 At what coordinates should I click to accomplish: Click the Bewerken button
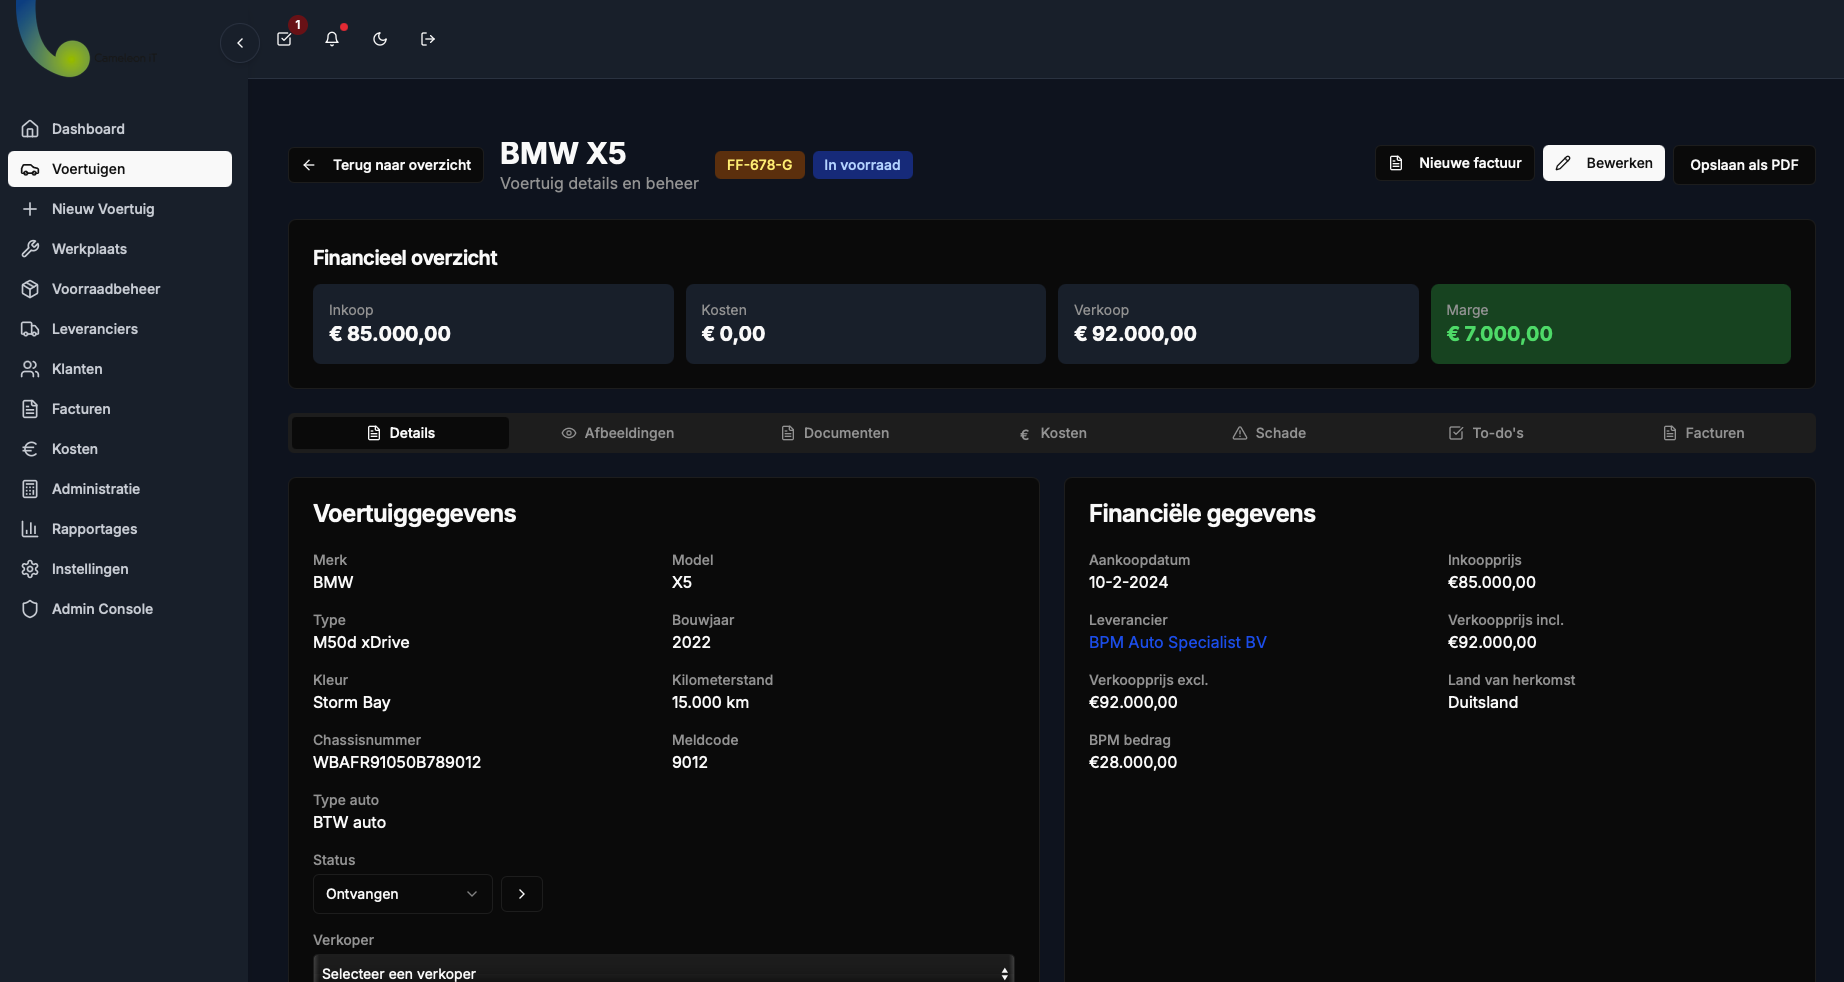pos(1603,163)
